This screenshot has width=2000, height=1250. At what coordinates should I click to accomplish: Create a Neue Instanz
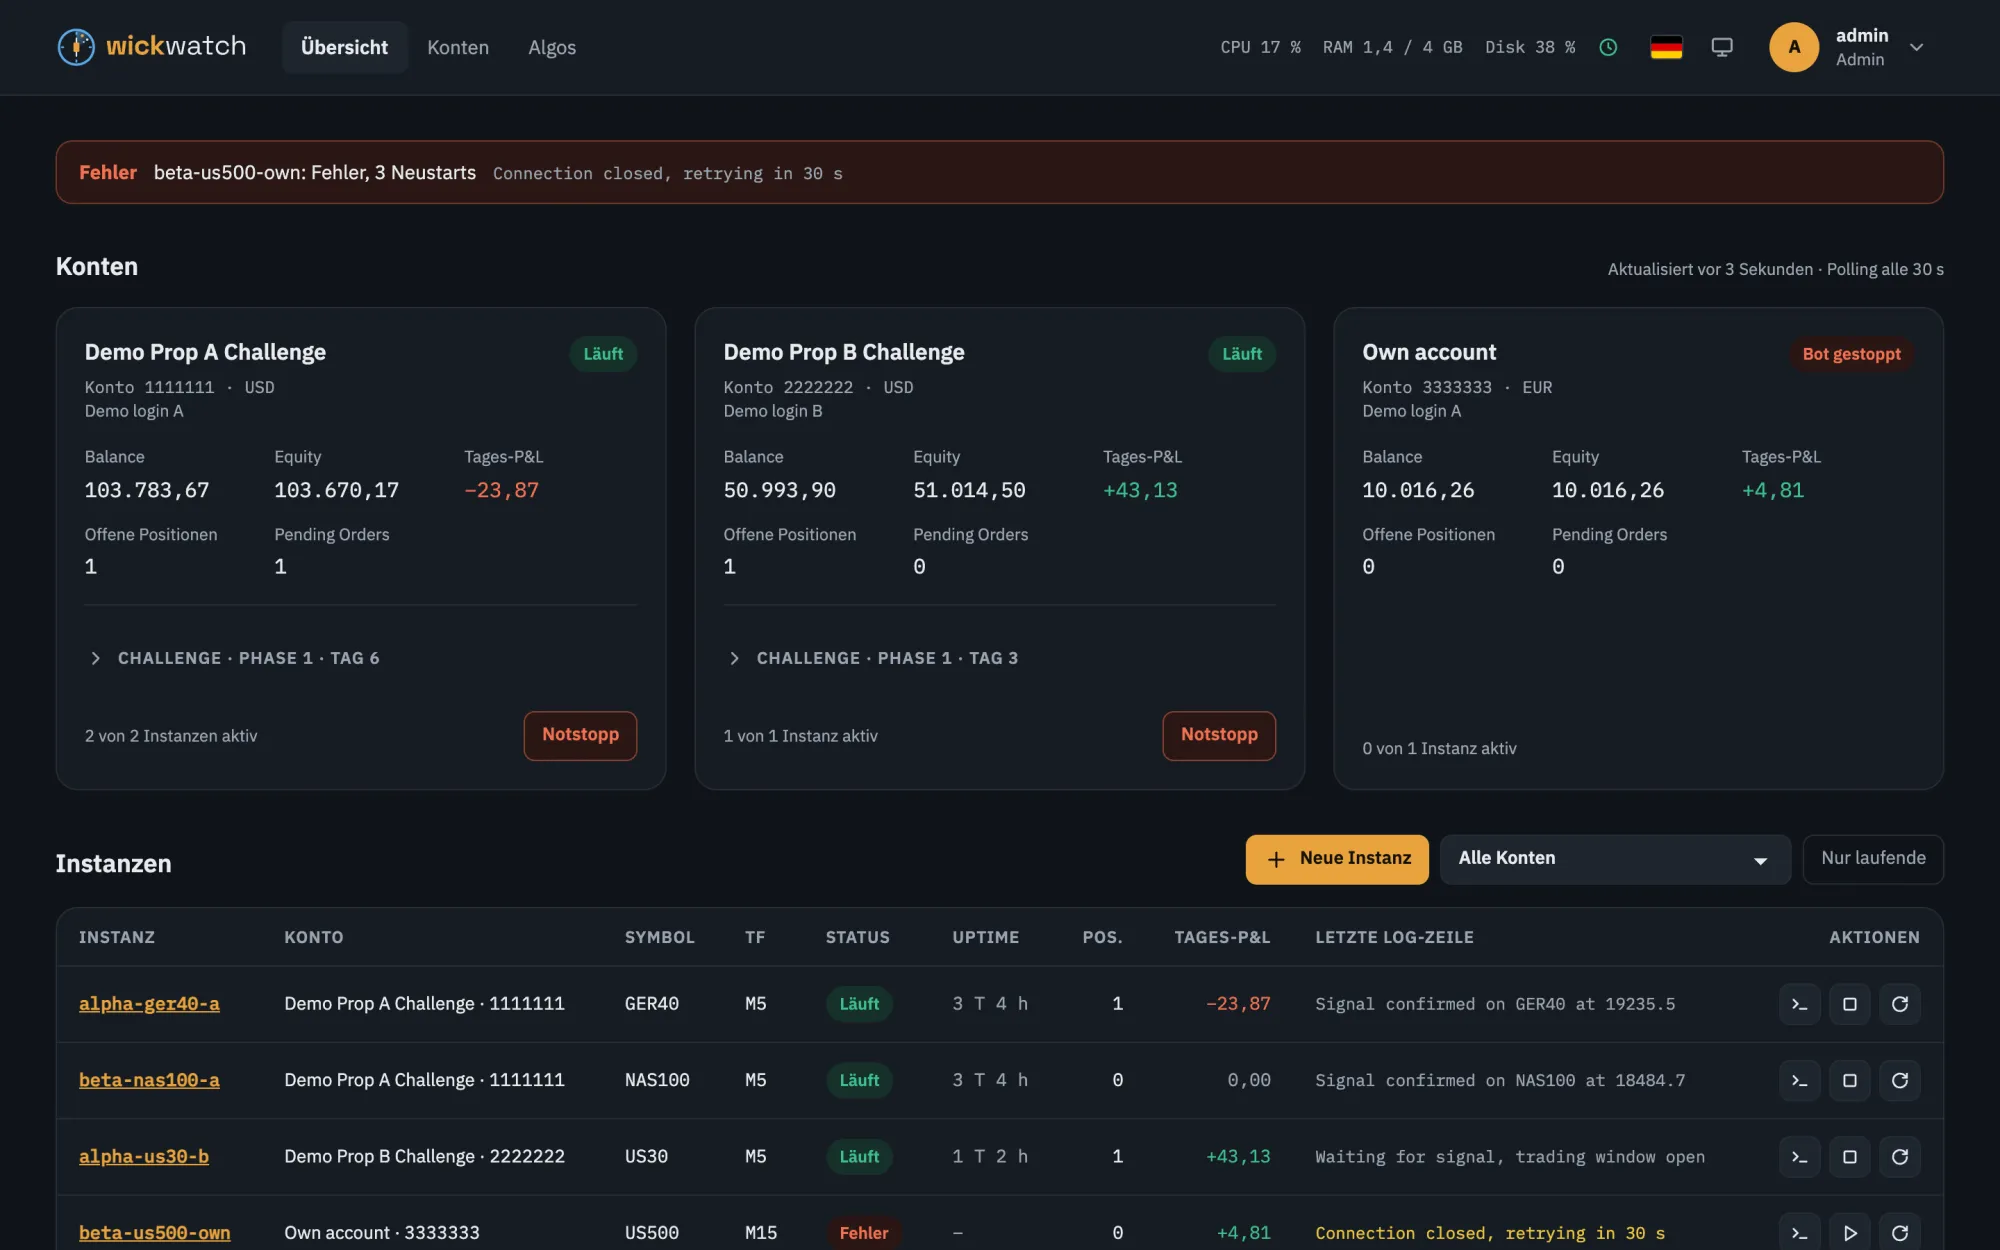(1337, 859)
